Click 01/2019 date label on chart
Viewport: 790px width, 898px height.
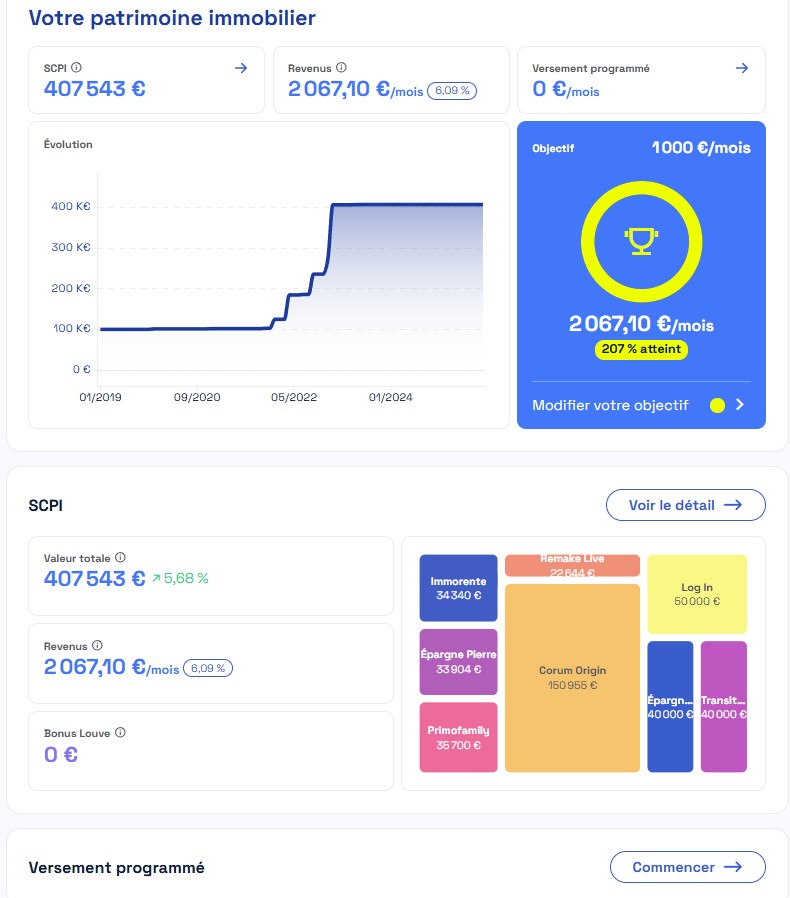(100, 397)
